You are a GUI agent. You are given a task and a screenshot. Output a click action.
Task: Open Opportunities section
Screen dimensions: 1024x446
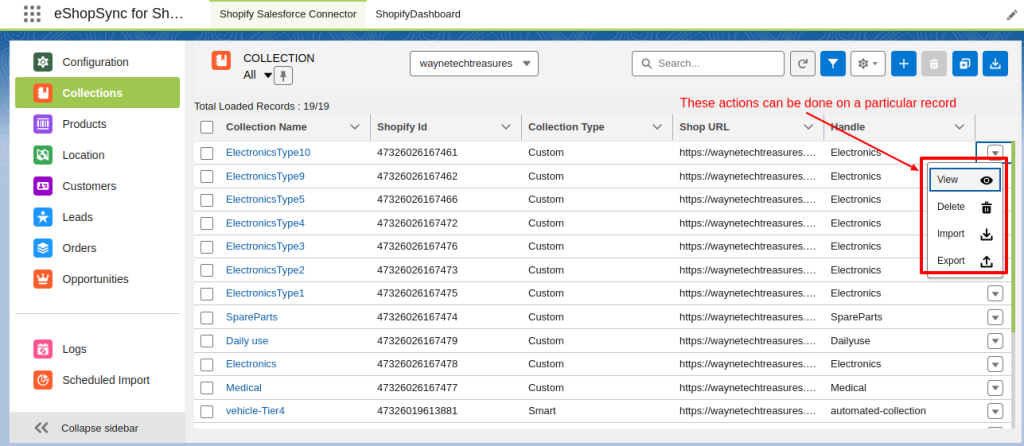tap(97, 279)
